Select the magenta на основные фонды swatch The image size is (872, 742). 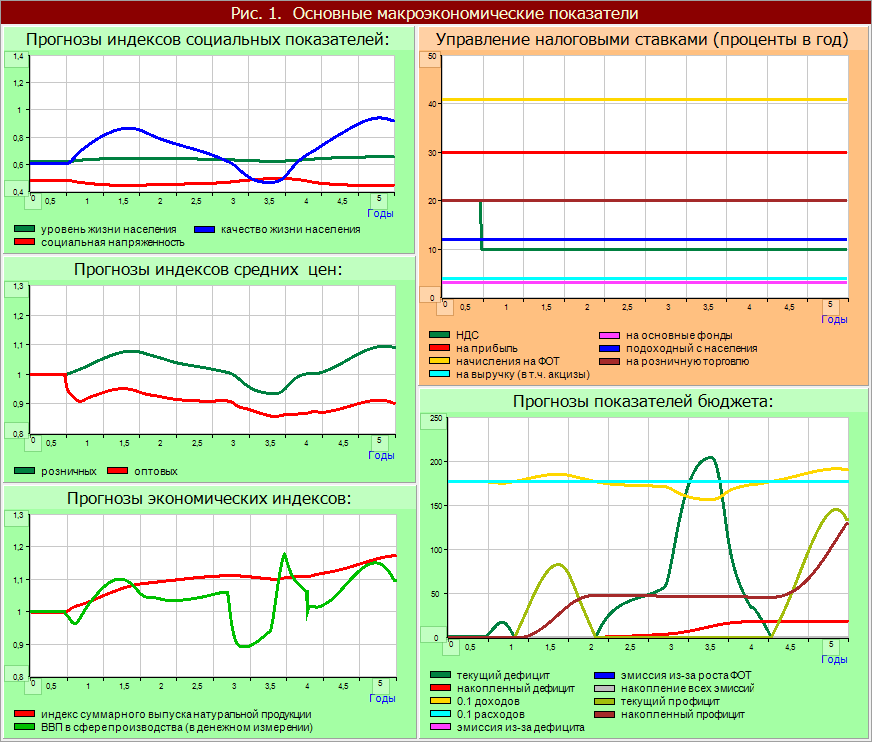tap(610, 335)
